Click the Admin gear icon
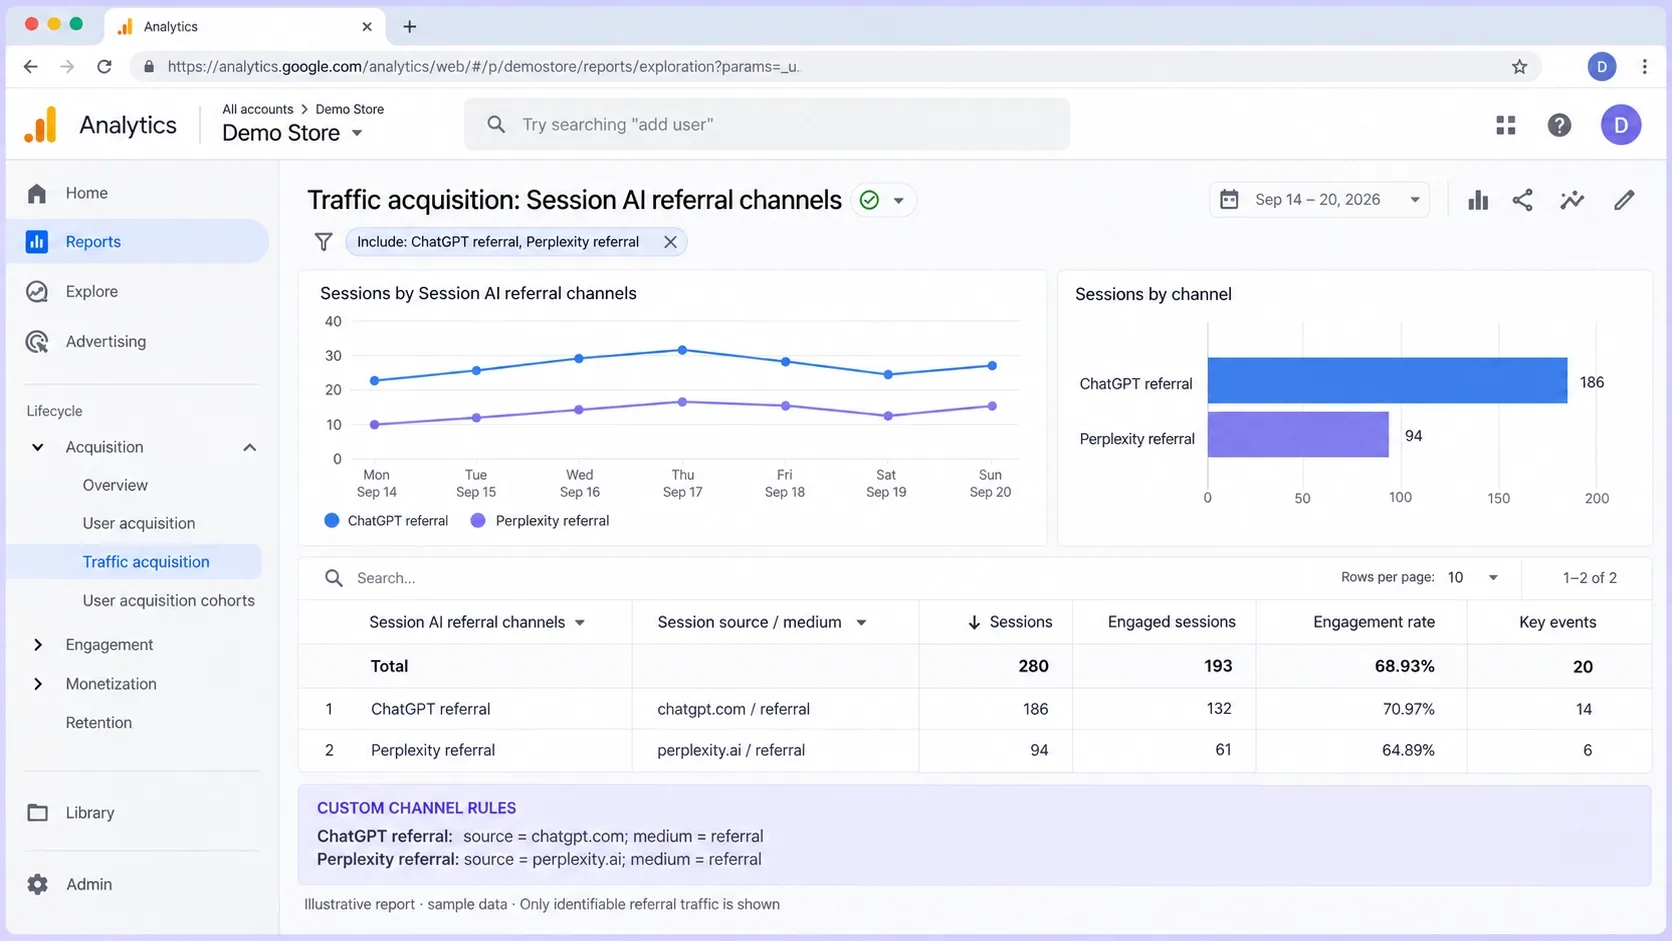Screen dimensions: 1672x941 37,884
